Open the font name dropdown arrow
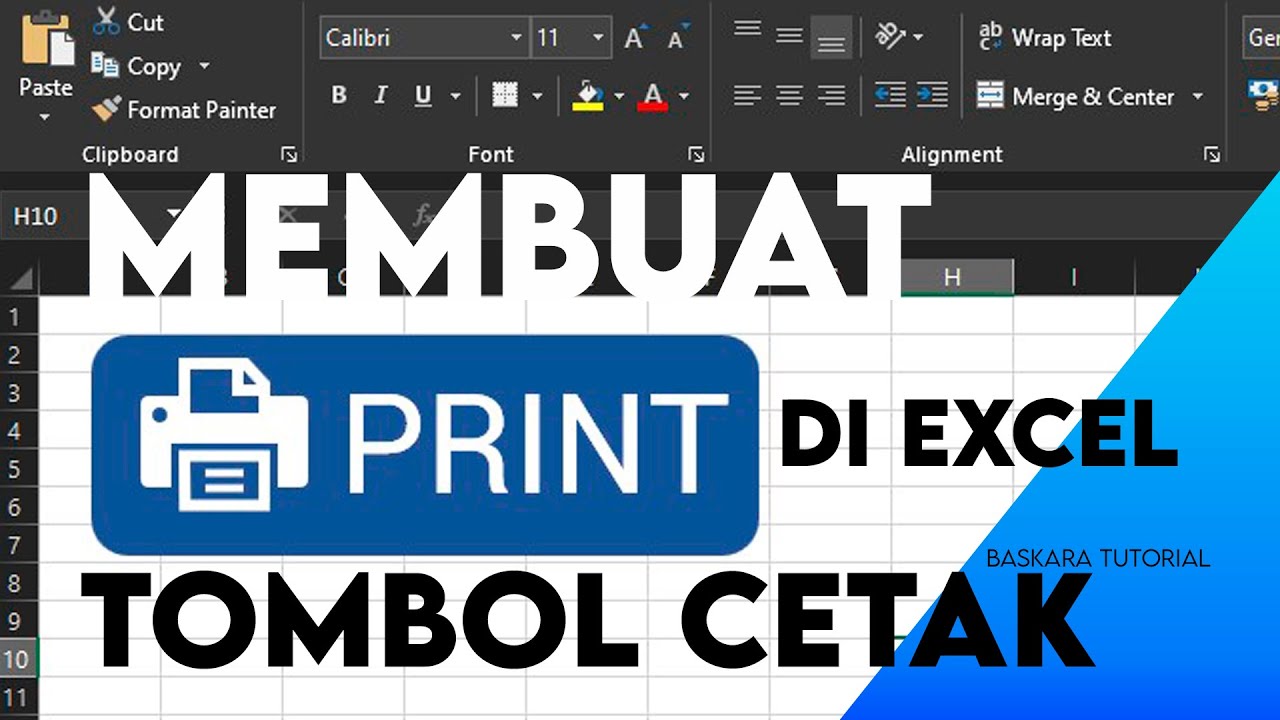 [517, 38]
